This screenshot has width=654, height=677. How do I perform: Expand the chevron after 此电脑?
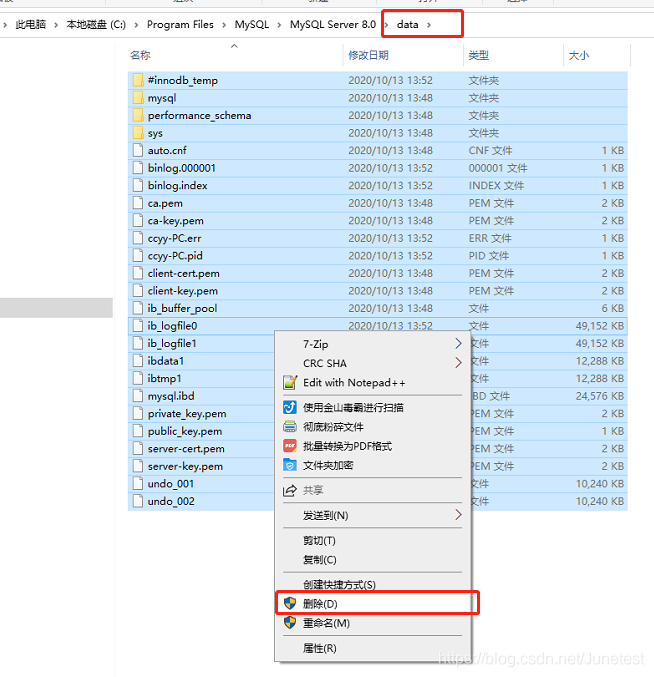(56, 25)
